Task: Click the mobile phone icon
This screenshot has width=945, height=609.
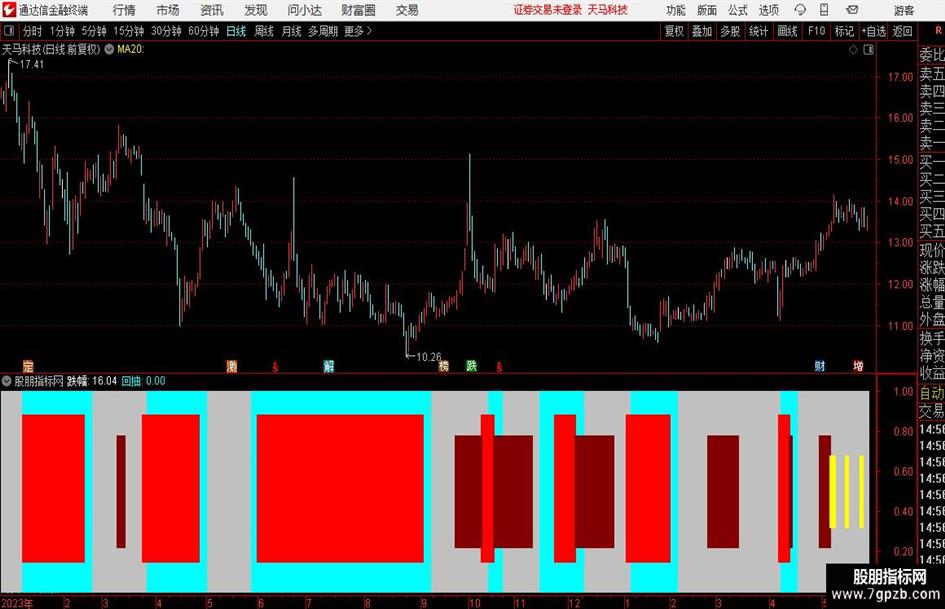Action: 824,10
